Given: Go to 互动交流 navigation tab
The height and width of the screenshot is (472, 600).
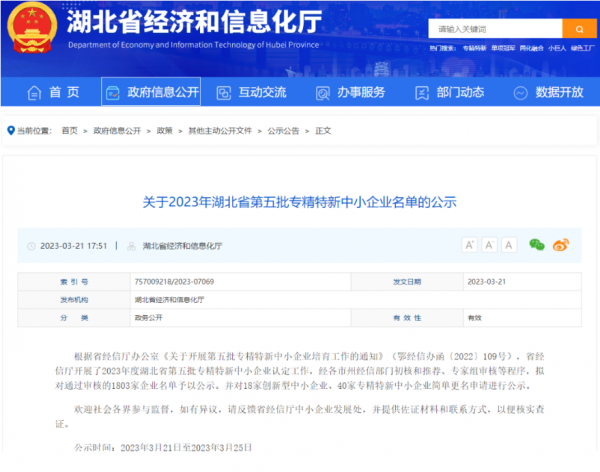Looking at the screenshot, I should 252,92.
